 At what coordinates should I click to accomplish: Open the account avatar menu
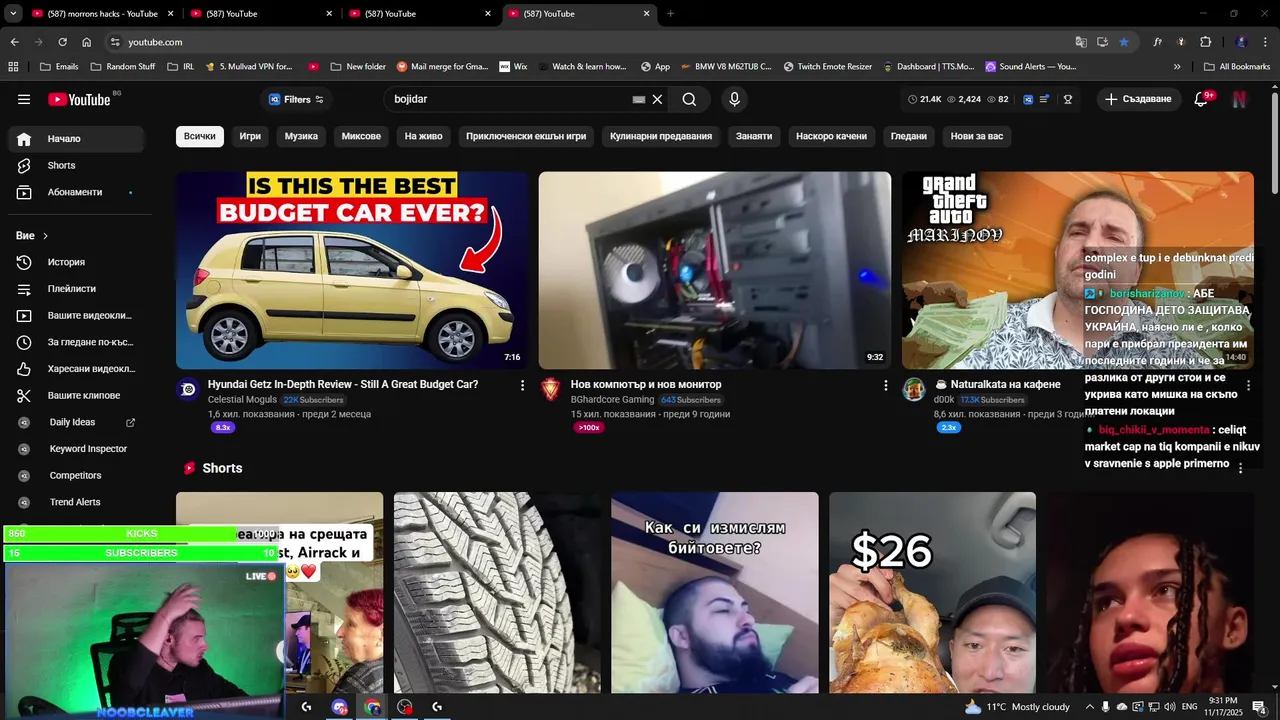click(x=1239, y=99)
